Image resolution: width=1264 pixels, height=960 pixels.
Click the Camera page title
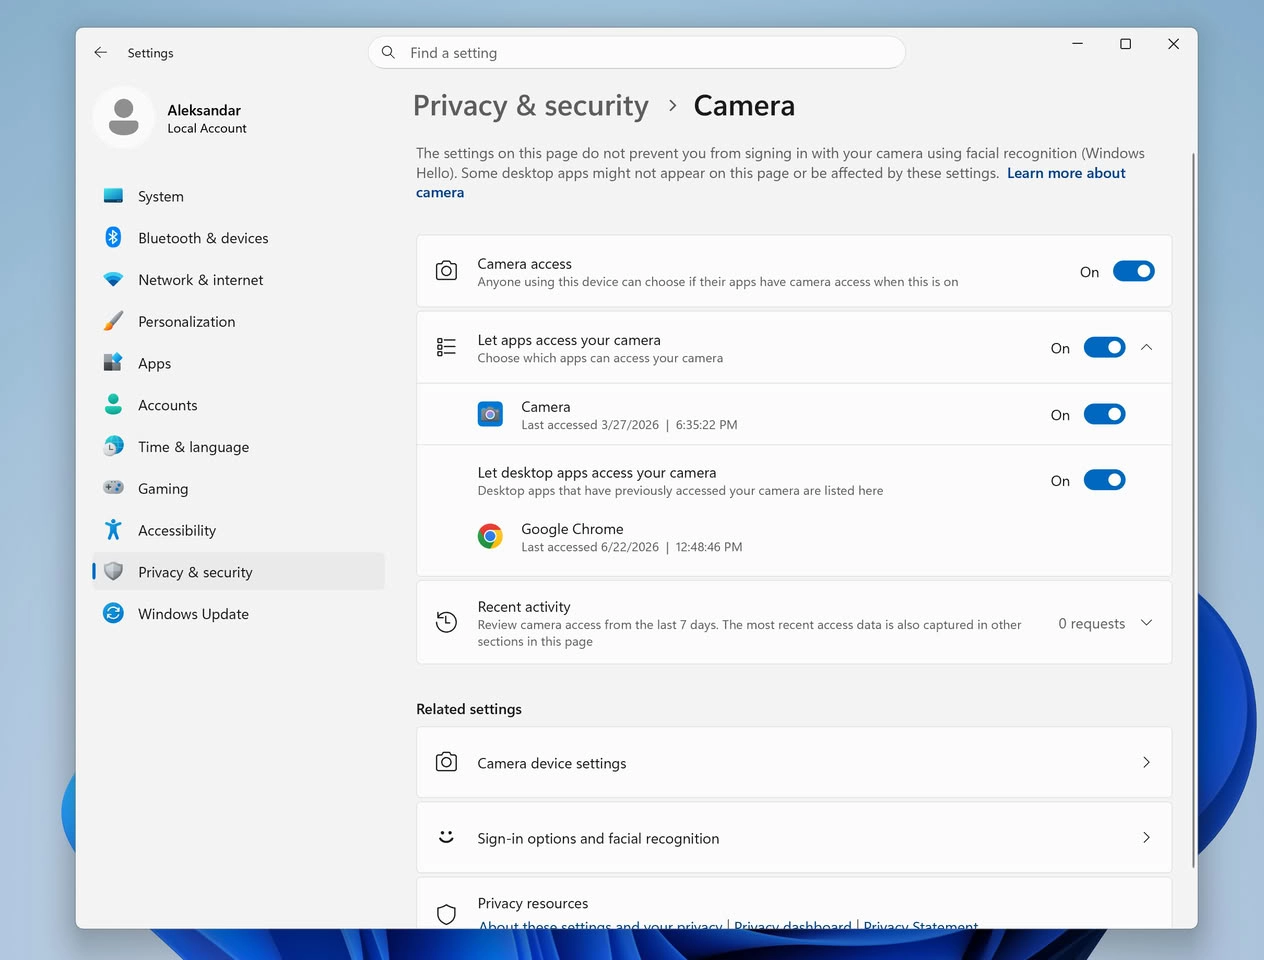744,106
